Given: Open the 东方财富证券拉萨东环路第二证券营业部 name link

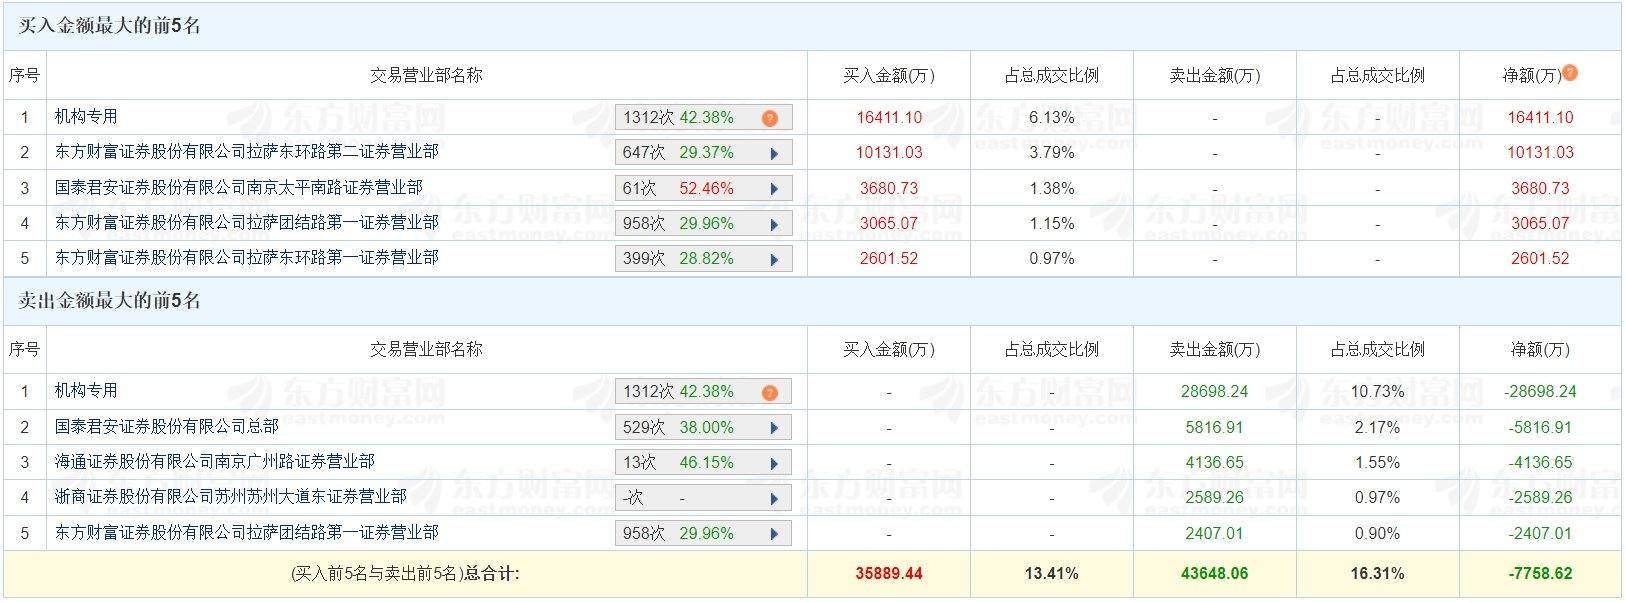Looking at the screenshot, I should click(x=247, y=152).
